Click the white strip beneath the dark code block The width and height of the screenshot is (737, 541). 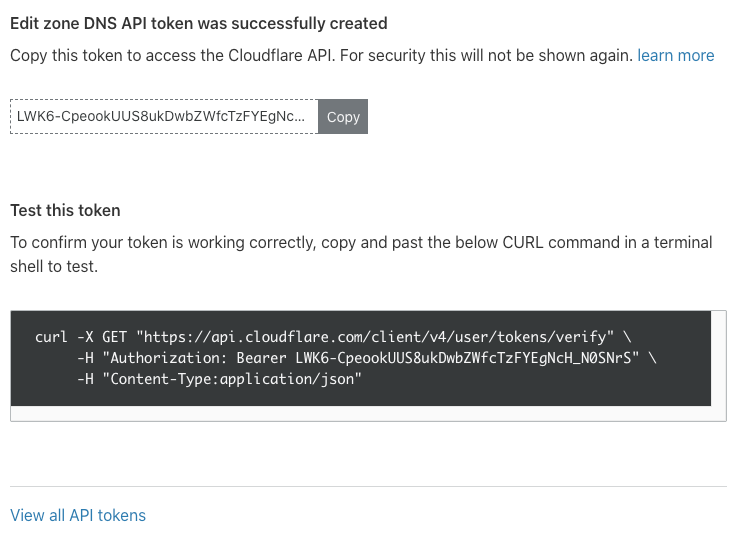point(368,414)
